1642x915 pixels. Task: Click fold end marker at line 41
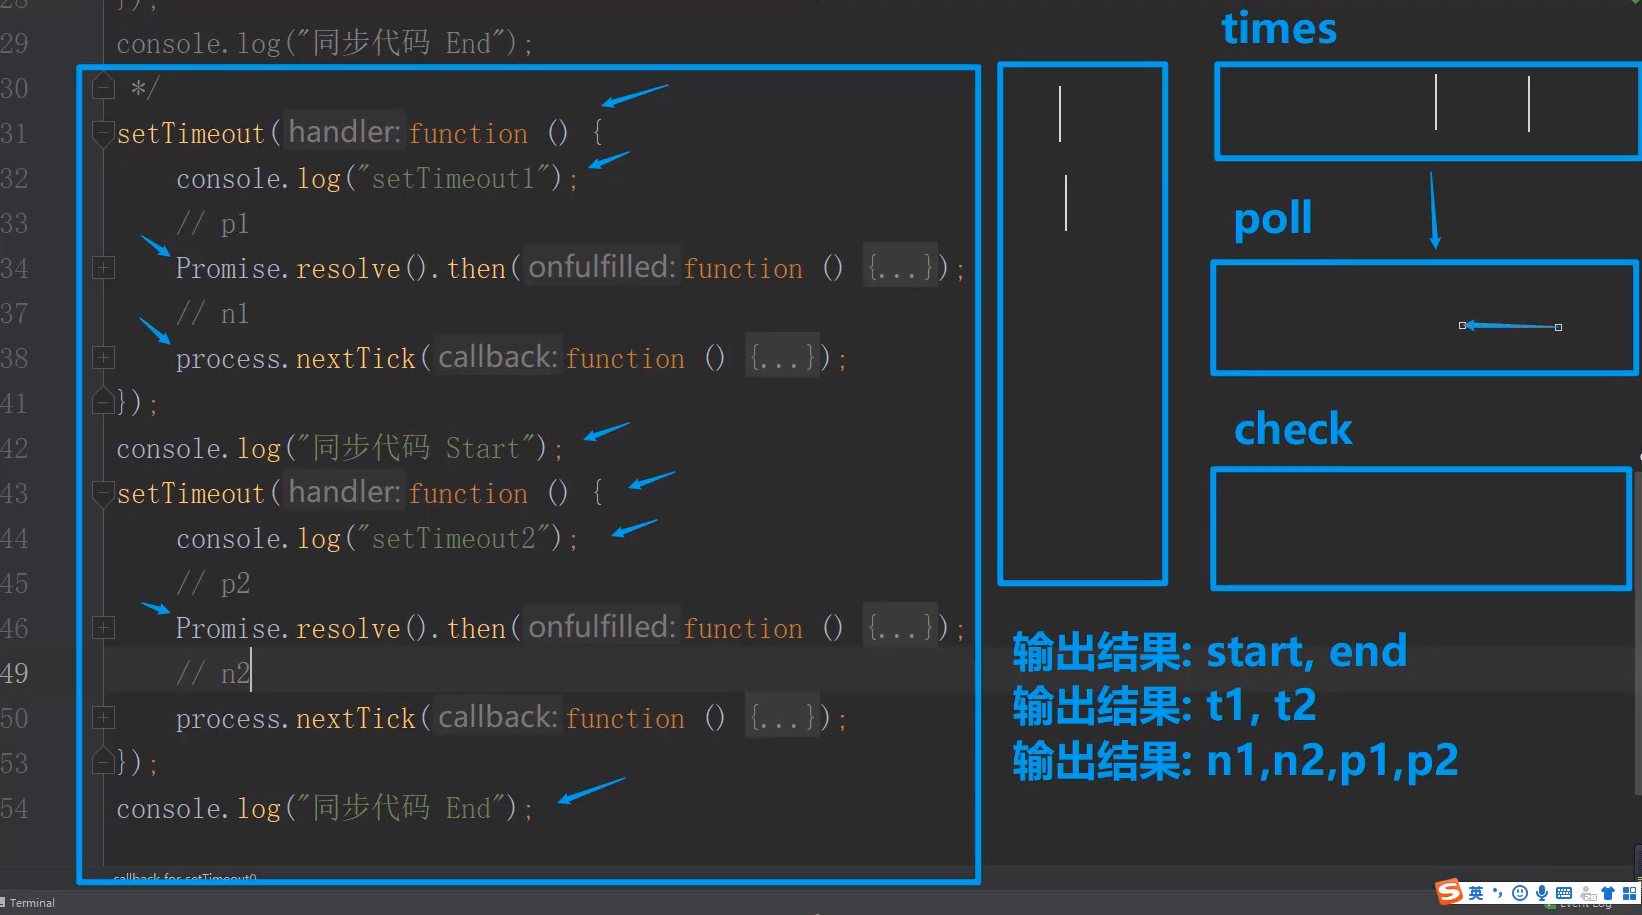(103, 403)
